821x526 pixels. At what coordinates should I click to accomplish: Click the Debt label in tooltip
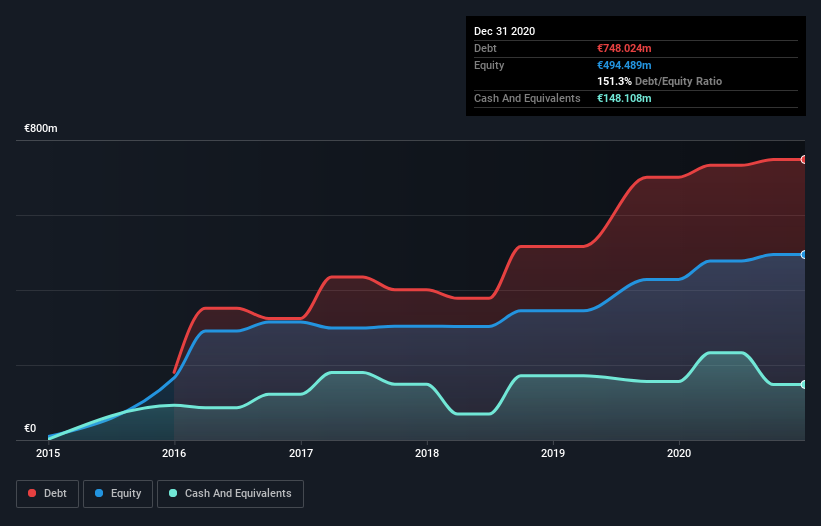point(485,48)
